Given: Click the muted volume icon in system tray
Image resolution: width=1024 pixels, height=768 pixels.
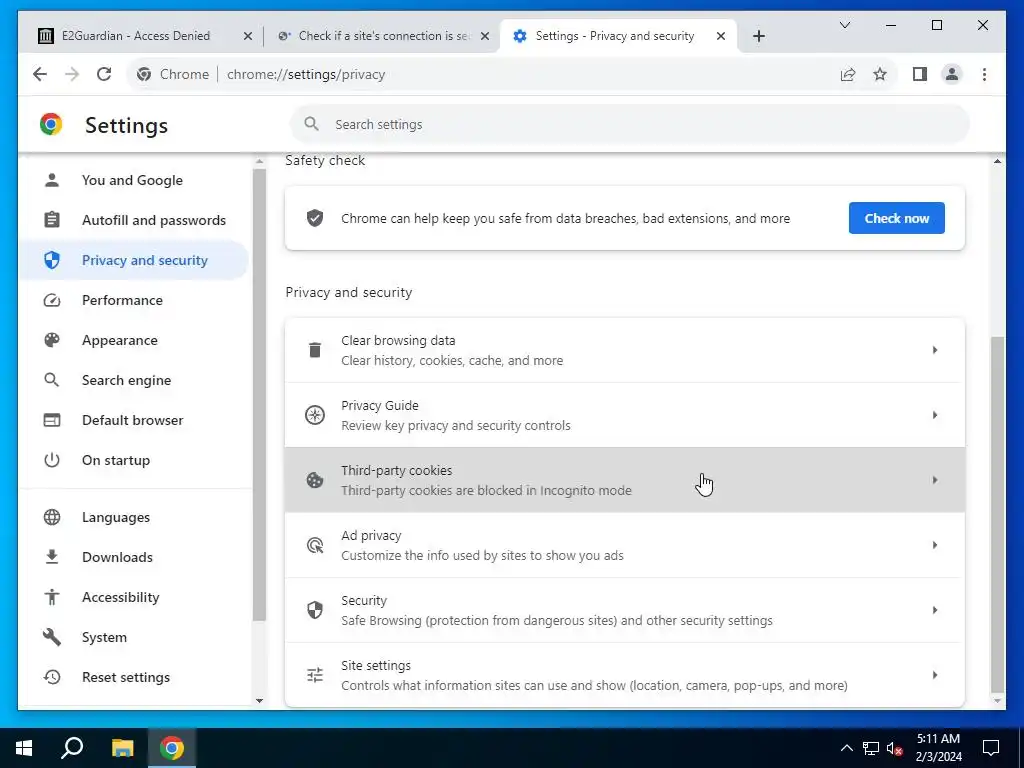Looking at the screenshot, I should (x=894, y=748).
